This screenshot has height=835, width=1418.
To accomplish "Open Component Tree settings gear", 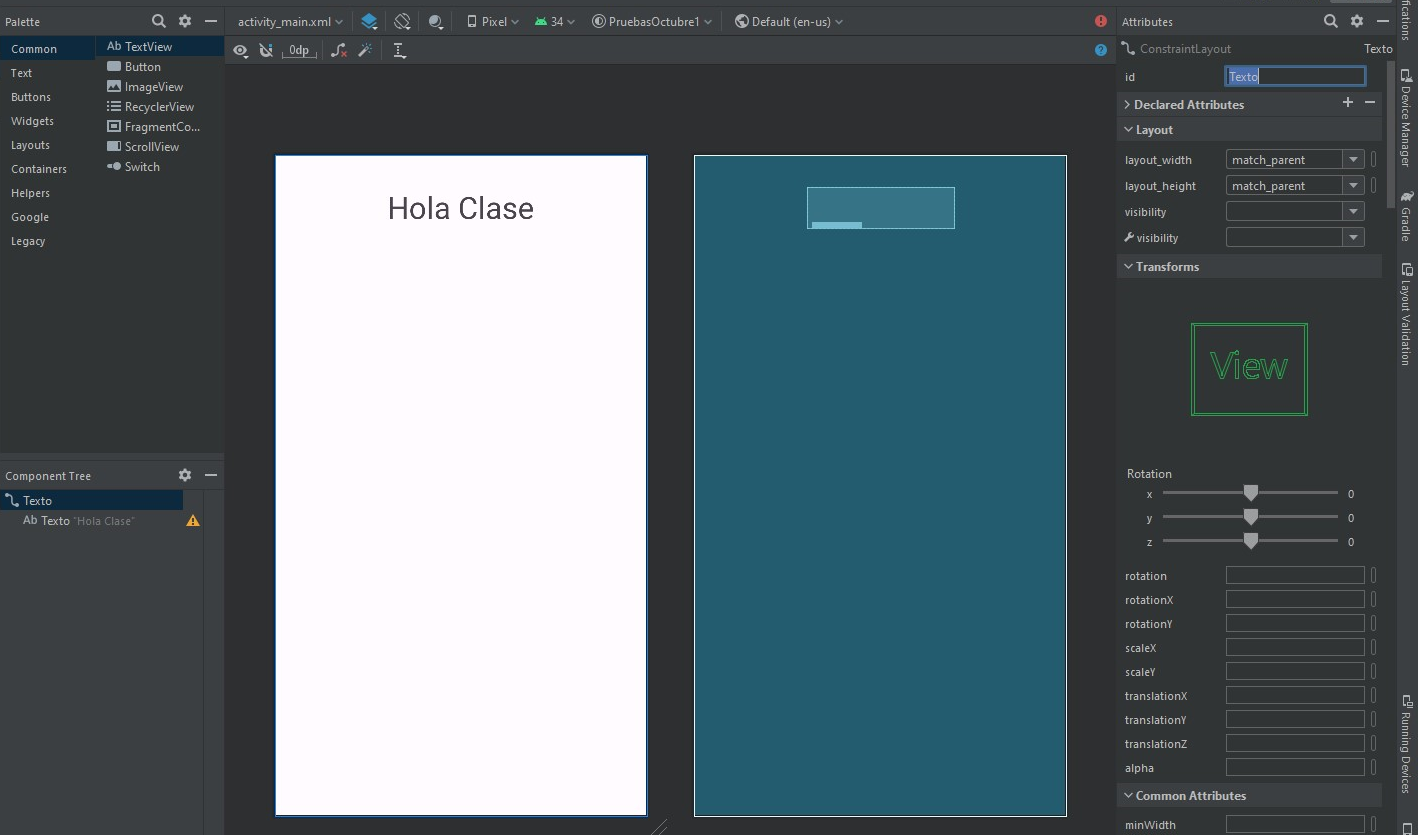I will [184, 475].
